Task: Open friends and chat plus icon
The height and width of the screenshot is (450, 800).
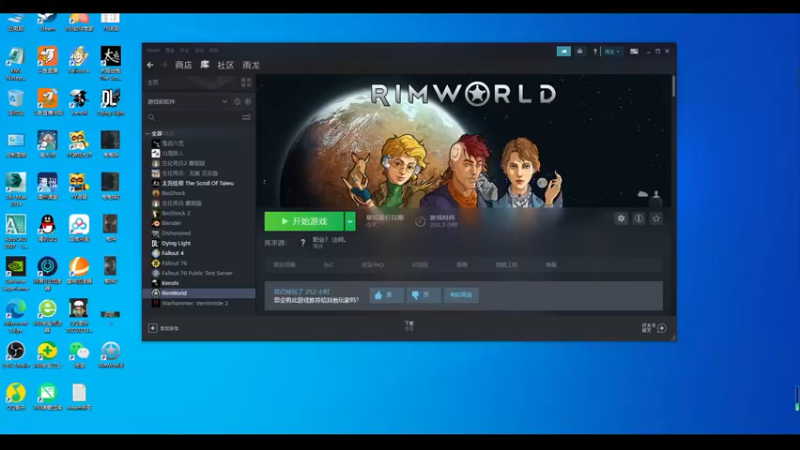Action: (x=662, y=328)
